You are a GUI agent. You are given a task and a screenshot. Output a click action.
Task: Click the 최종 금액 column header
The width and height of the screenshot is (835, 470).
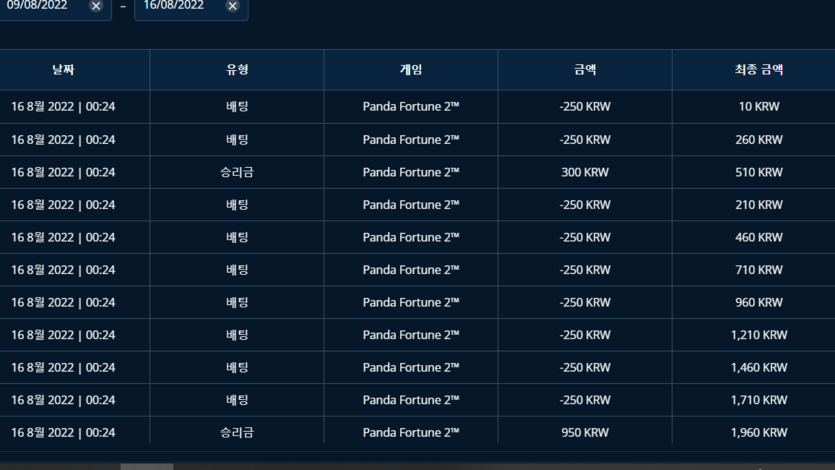tap(759, 70)
